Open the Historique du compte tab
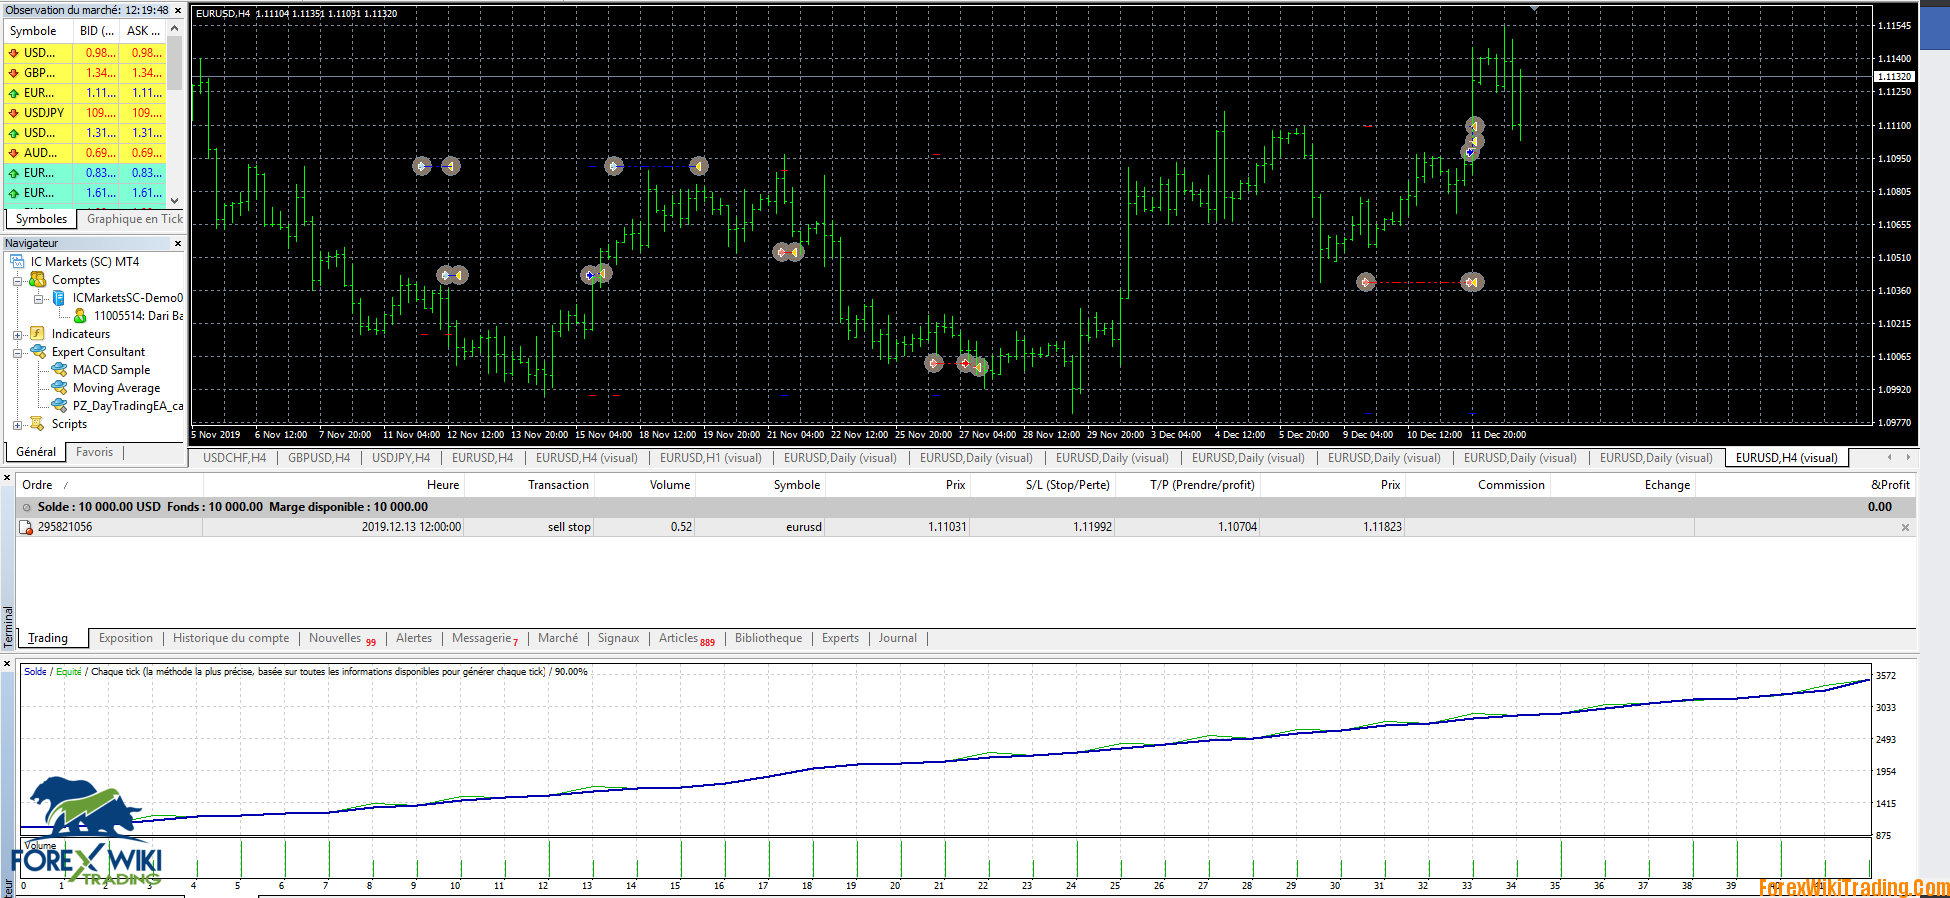The width and height of the screenshot is (1950, 898). tap(231, 638)
